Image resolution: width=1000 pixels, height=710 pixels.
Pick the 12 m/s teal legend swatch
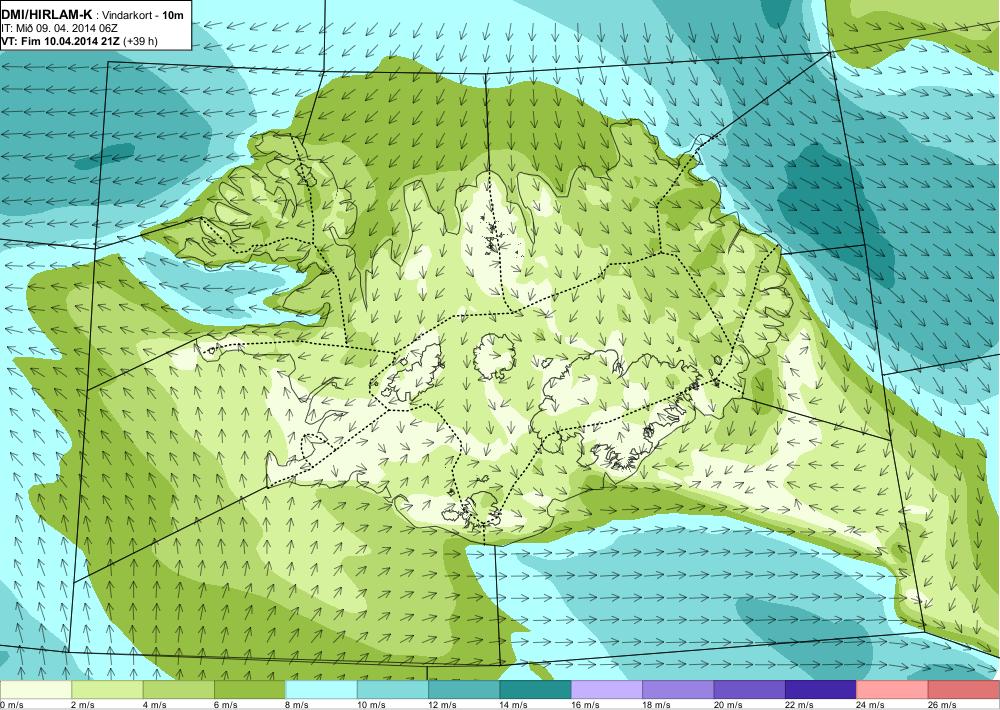(464, 690)
